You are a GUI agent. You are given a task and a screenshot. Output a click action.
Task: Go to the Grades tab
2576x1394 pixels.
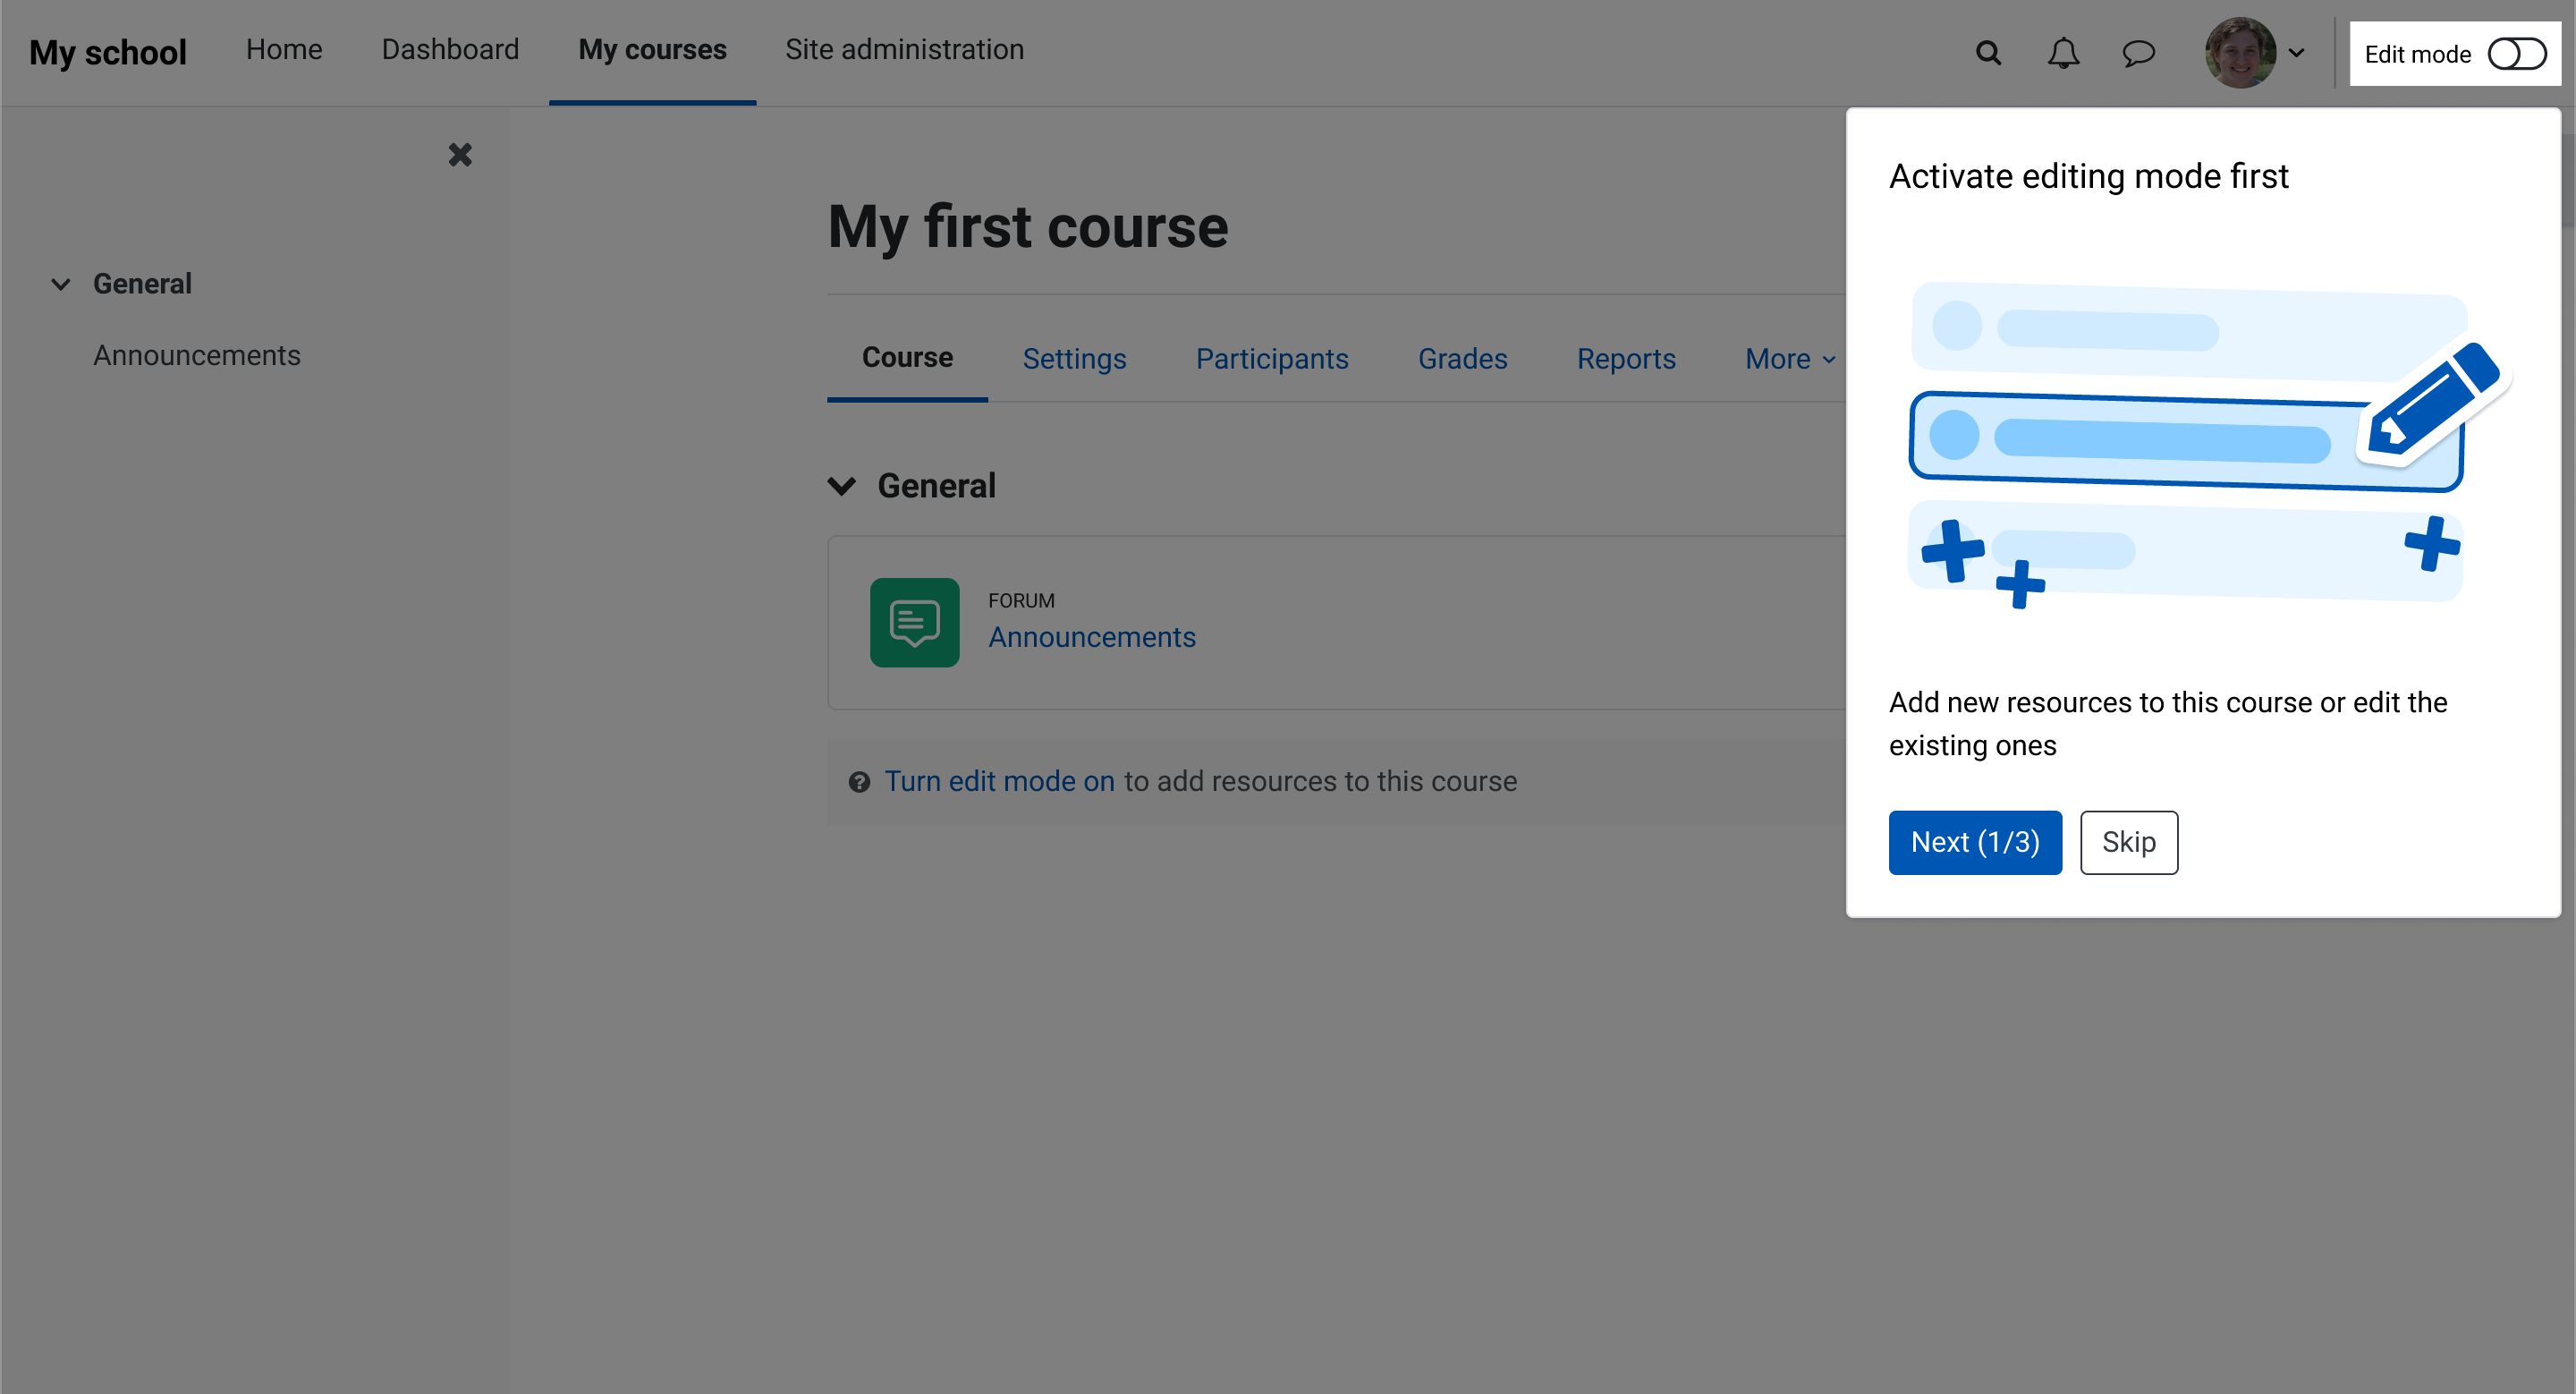pyautogui.click(x=1462, y=358)
